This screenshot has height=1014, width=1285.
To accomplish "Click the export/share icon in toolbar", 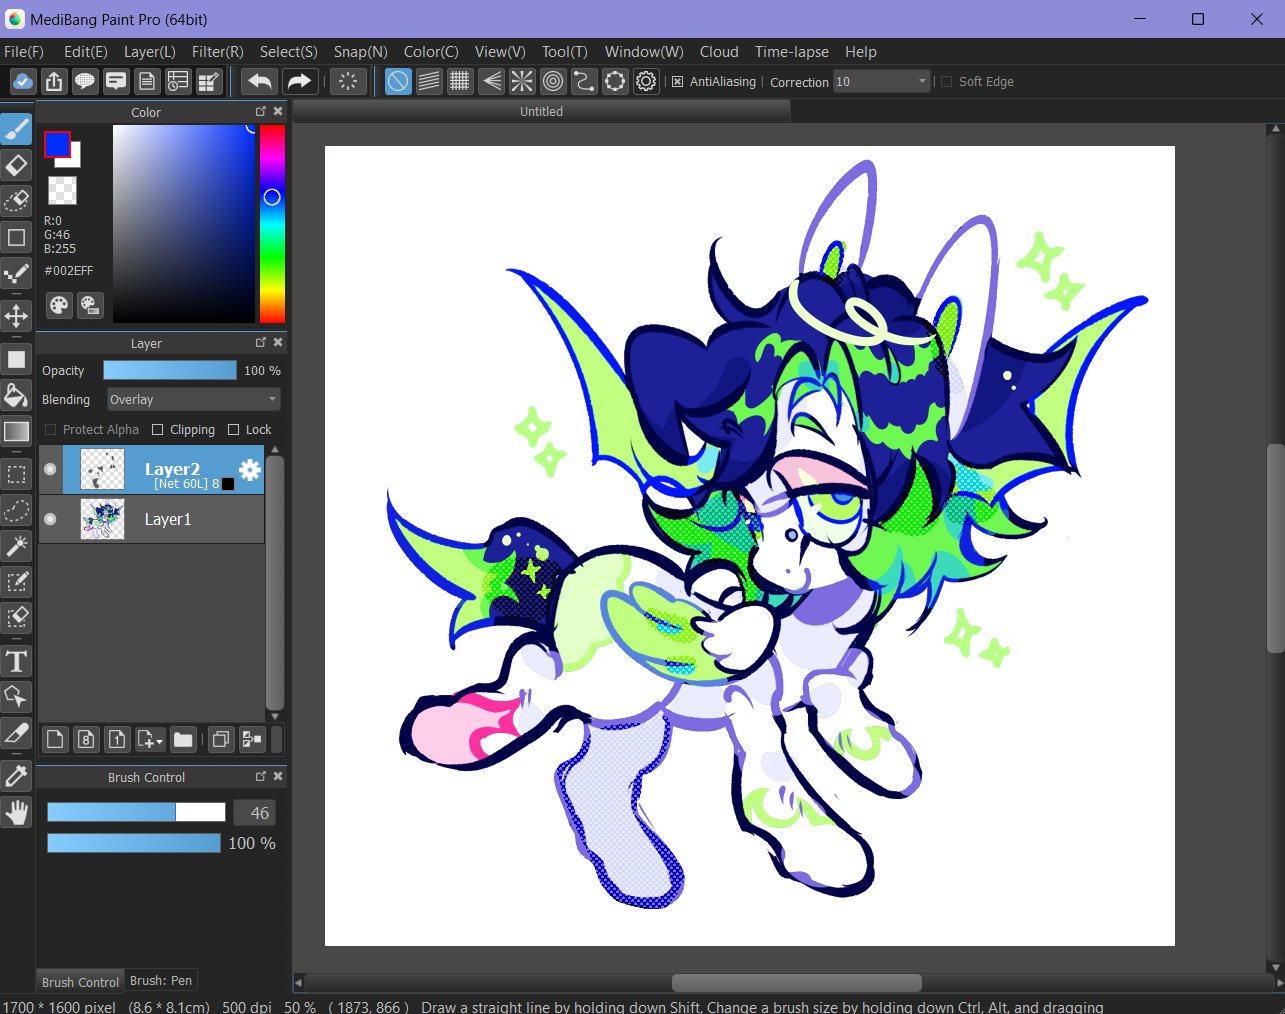I will tap(54, 82).
